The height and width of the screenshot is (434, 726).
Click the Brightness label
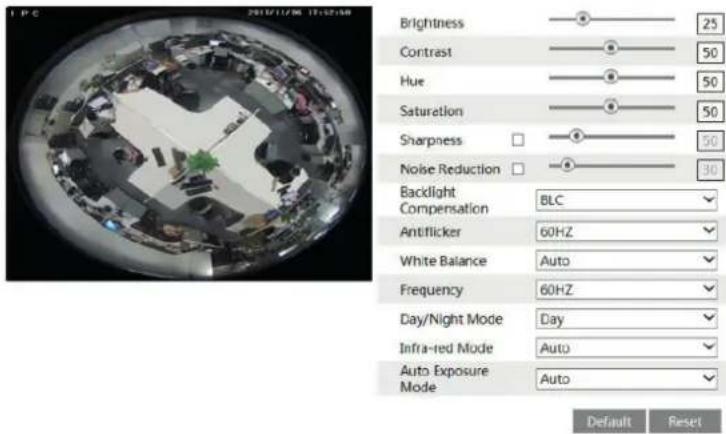pyautogui.click(x=432, y=23)
